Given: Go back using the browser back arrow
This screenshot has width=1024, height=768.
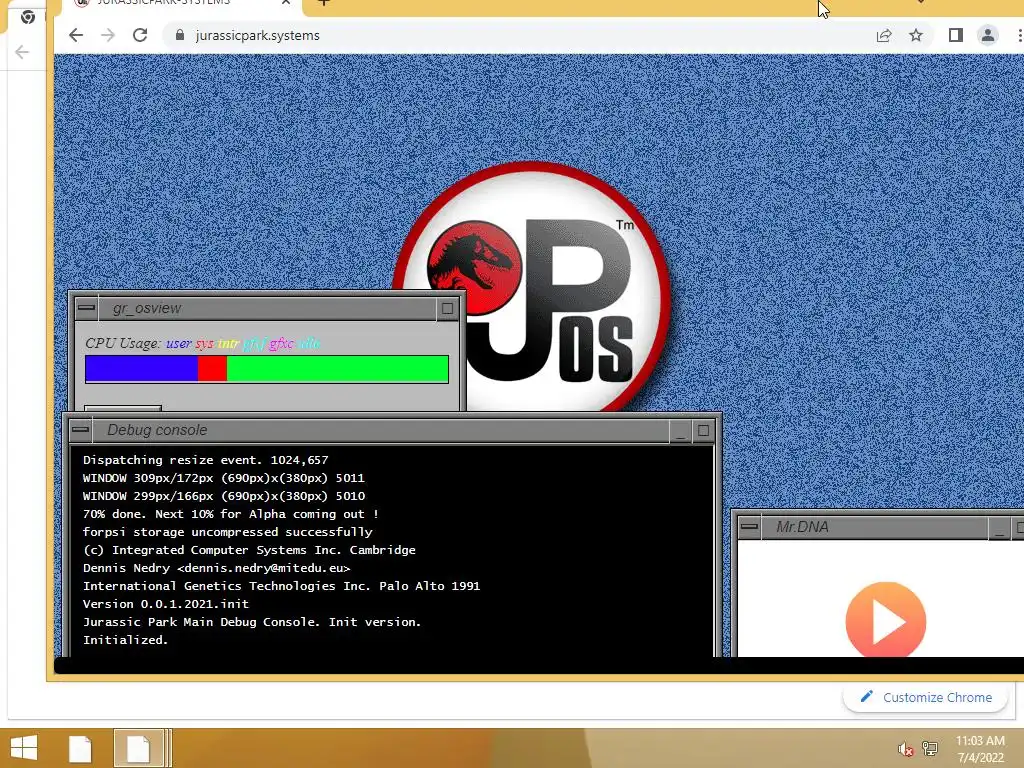Looking at the screenshot, I should coord(76,35).
